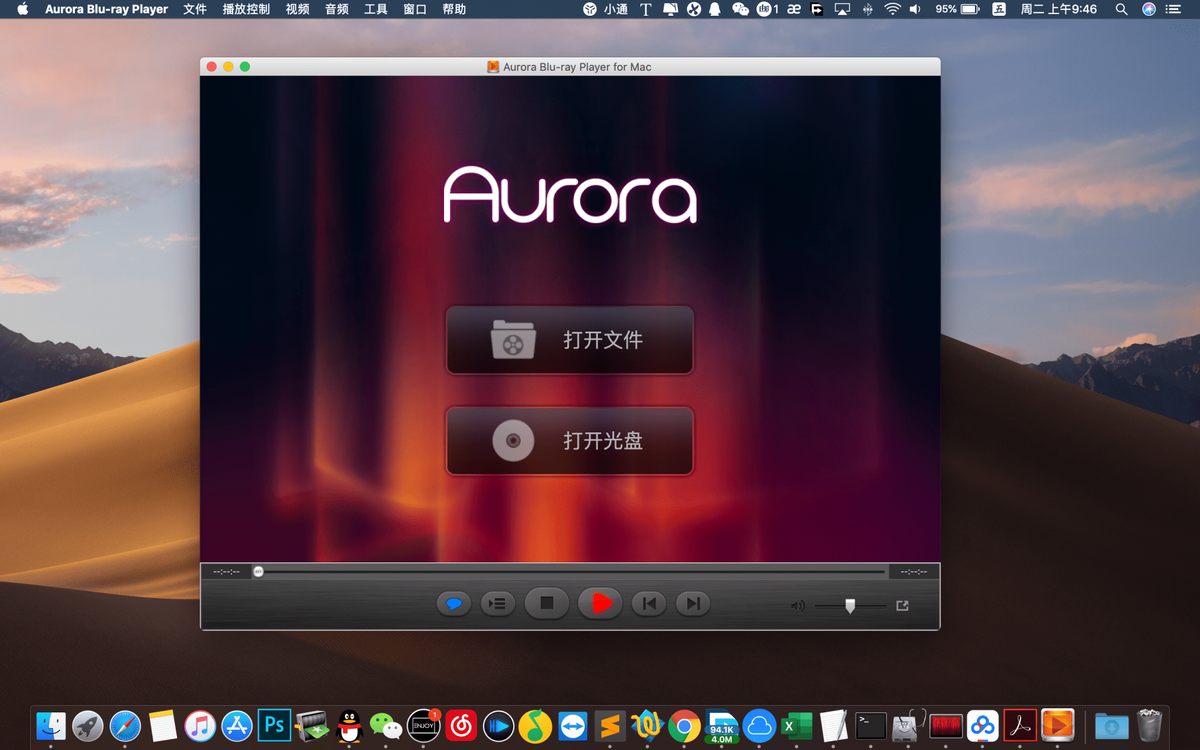1200x750 pixels.
Task: Adjust the player volume slider handle
Action: [850, 605]
